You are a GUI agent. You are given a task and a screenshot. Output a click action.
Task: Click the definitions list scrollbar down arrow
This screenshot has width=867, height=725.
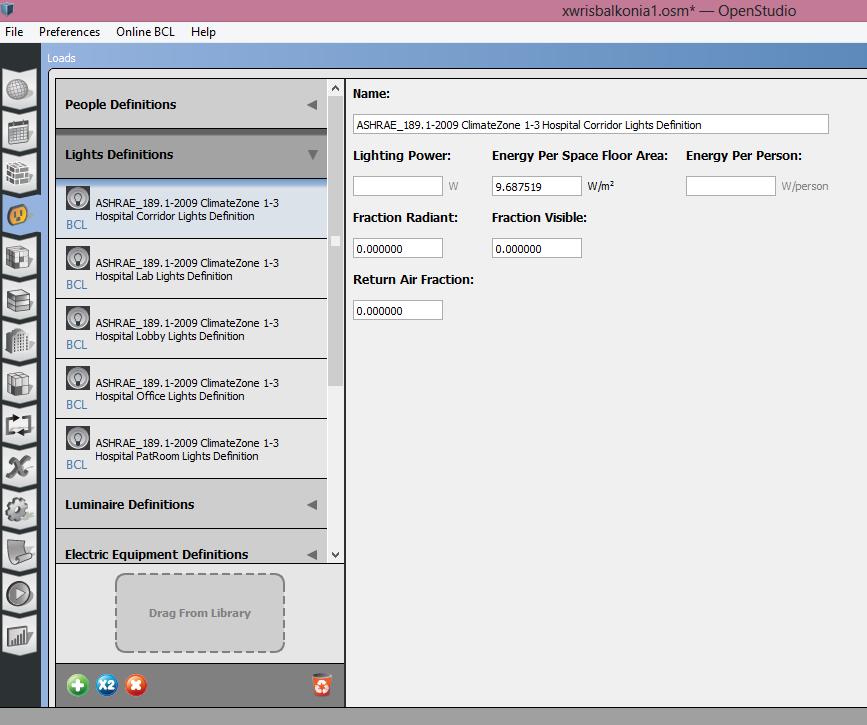coord(335,555)
